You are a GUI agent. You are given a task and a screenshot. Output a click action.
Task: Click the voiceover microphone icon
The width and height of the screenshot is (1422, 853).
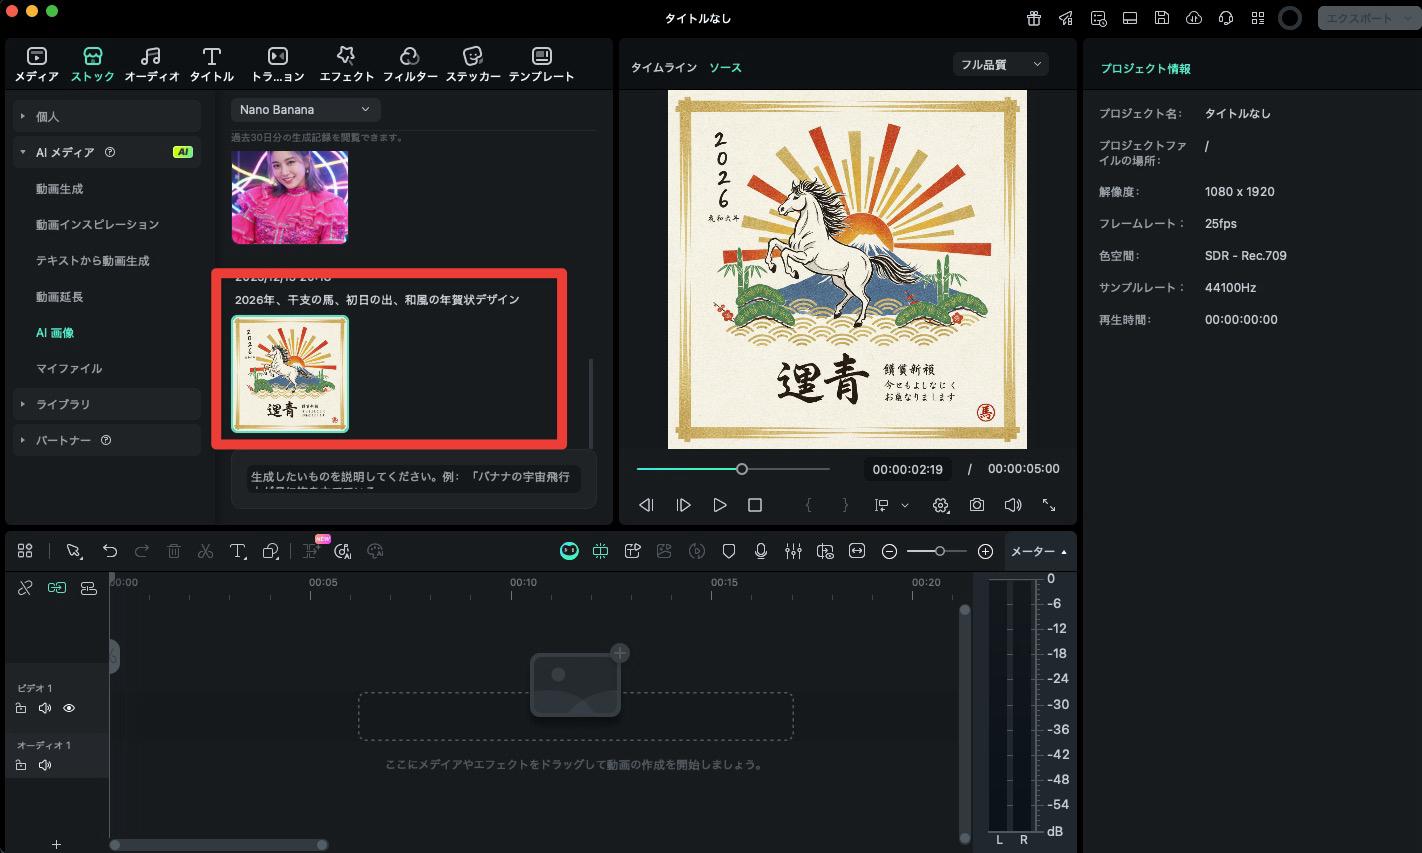[x=761, y=551]
